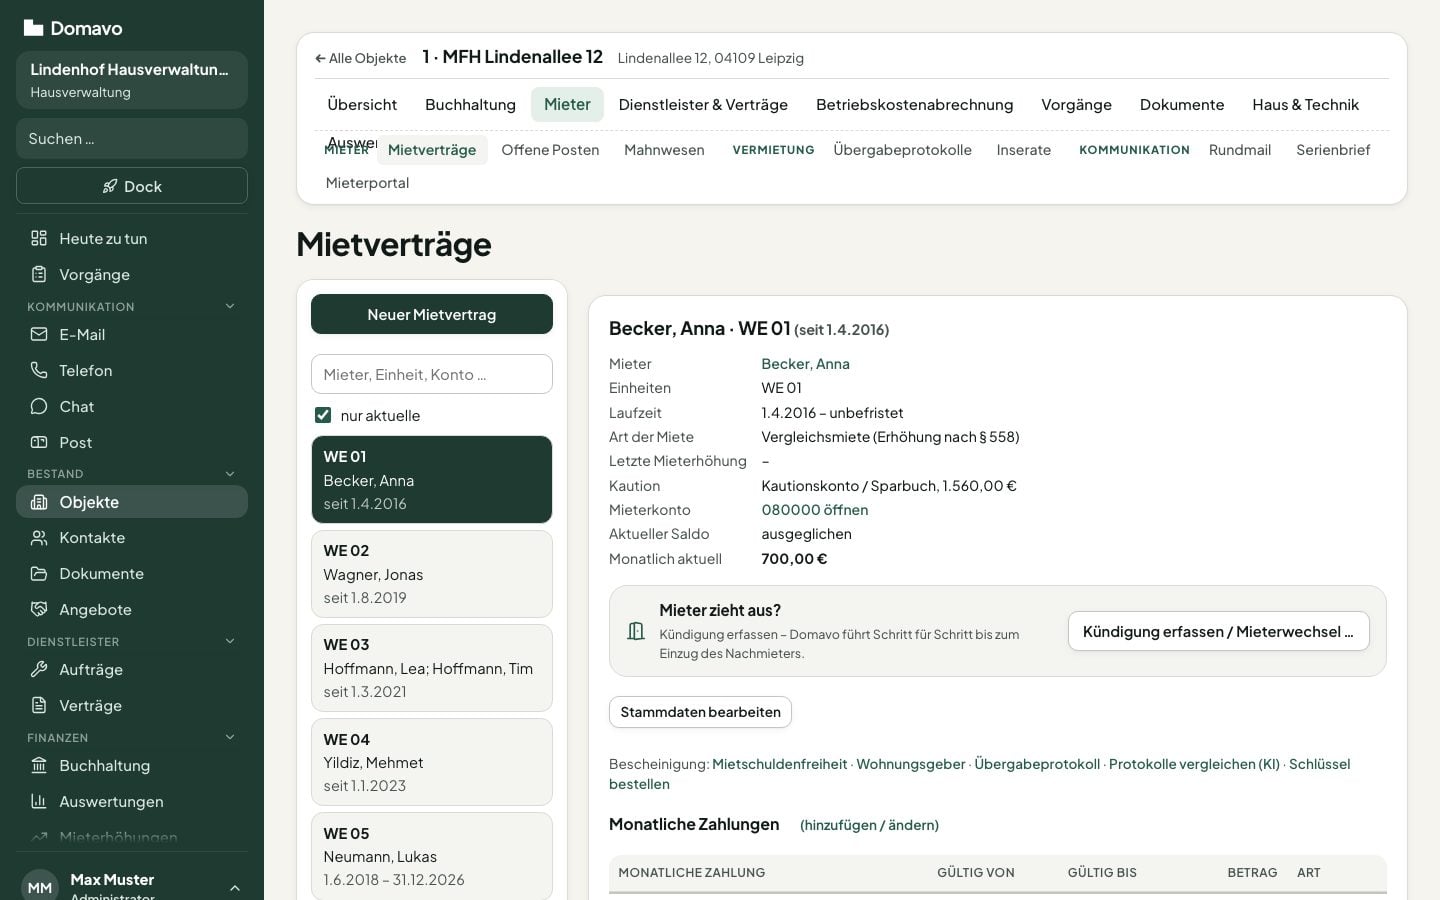Viewport: 1440px width, 900px height.
Task: Click the Vorgänge clipboard icon in sidebar
Action: click(39, 274)
